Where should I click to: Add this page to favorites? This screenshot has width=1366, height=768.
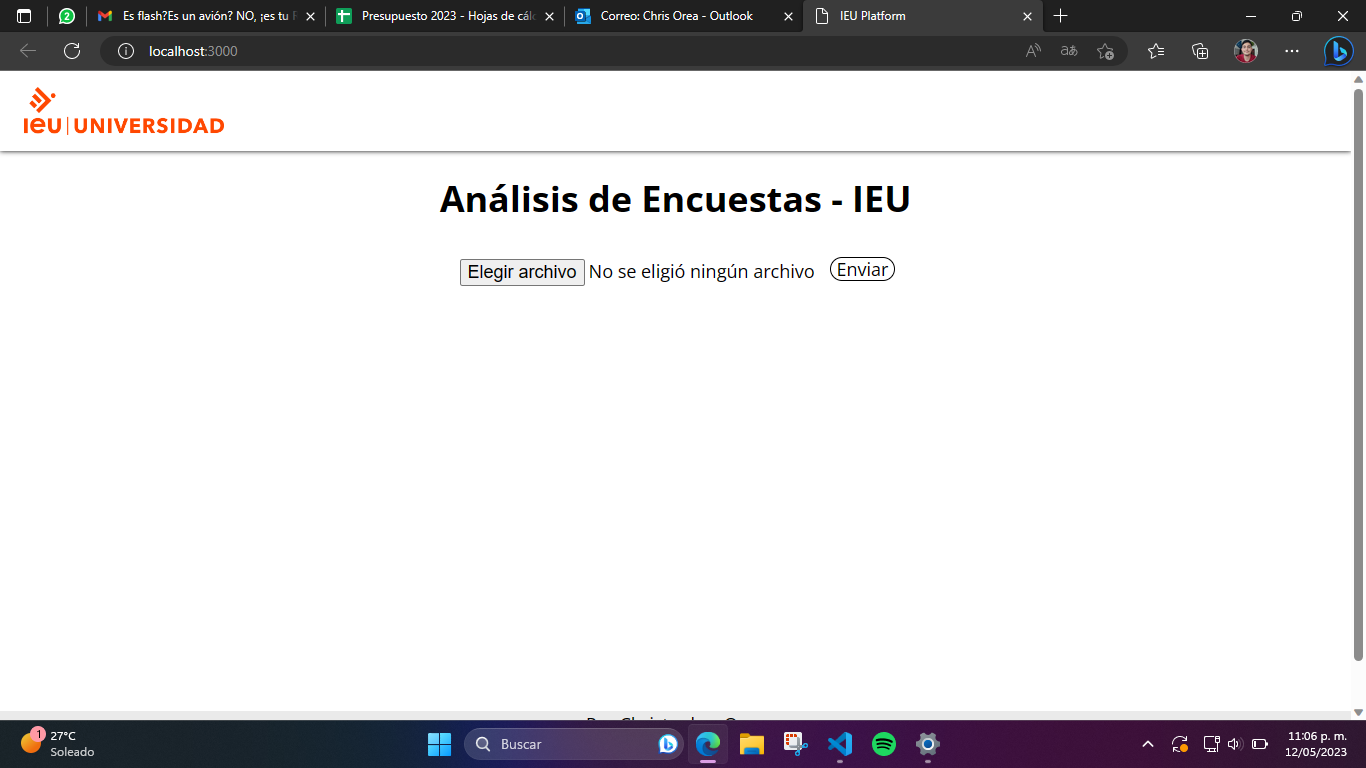[x=1105, y=51]
